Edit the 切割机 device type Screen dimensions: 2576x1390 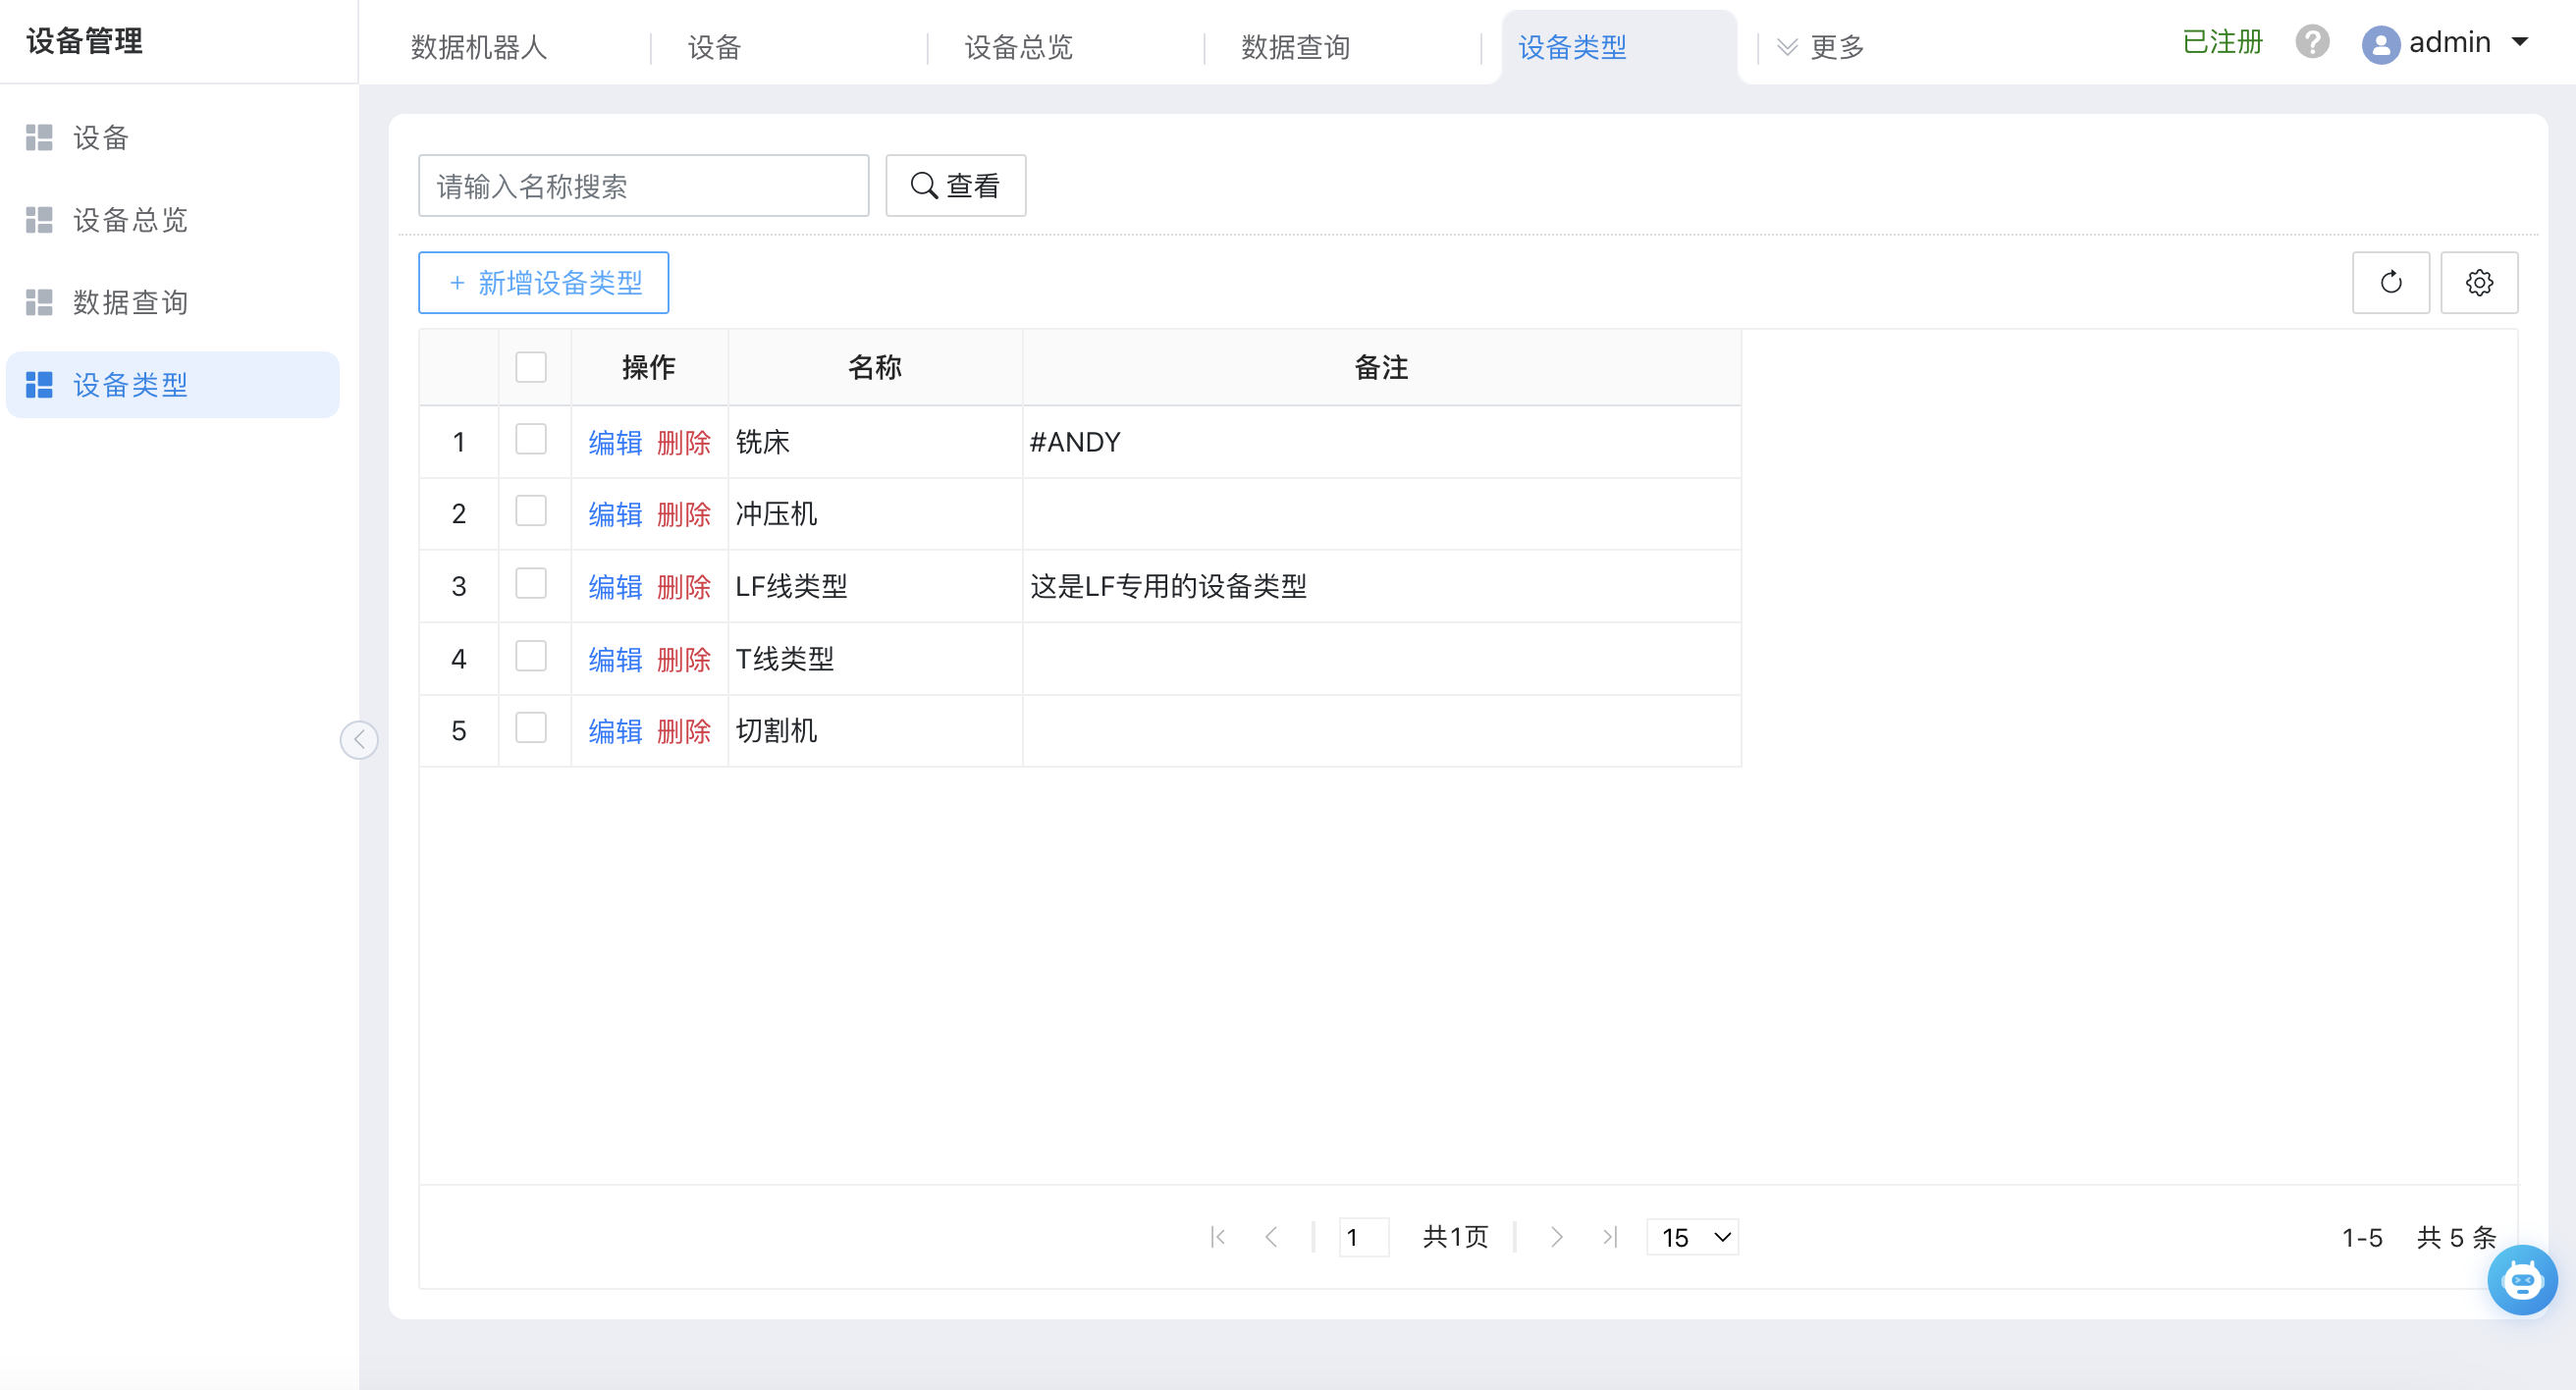pyautogui.click(x=615, y=731)
